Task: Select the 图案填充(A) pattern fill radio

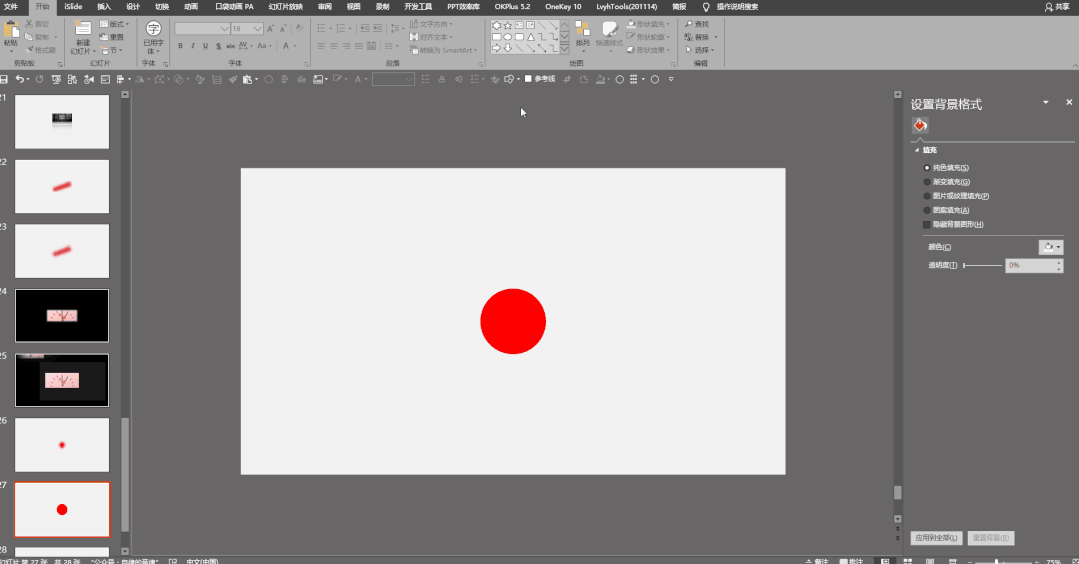Action: pyautogui.click(x=927, y=210)
